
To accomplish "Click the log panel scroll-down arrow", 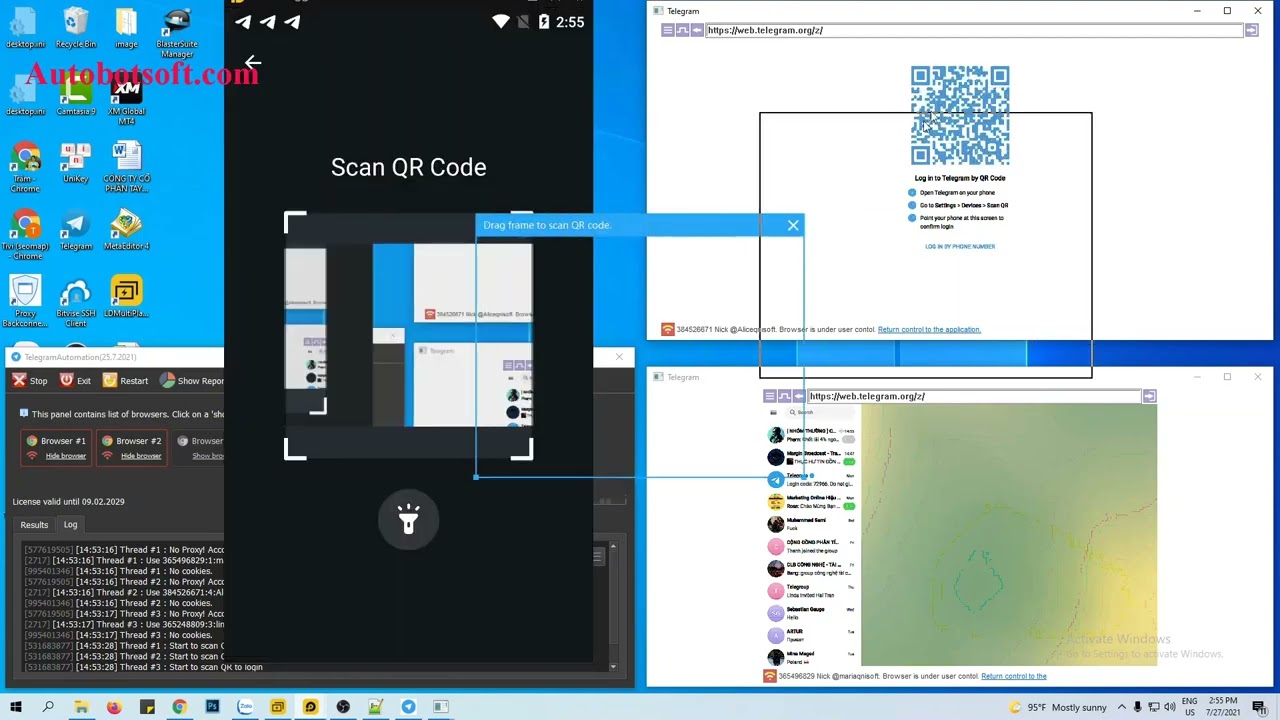I will [613, 666].
